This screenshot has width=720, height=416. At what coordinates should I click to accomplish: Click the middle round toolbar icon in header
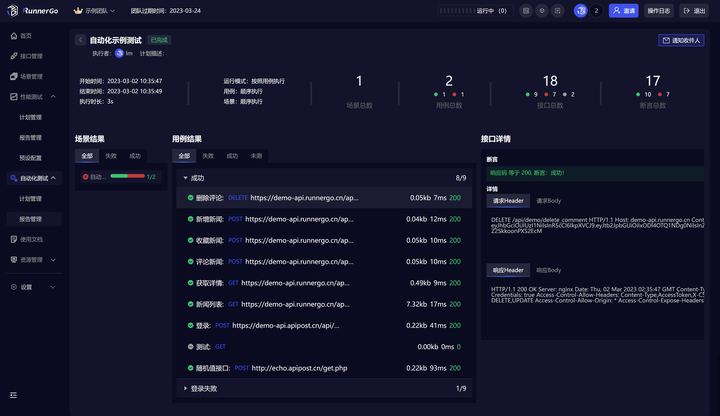(x=542, y=11)
